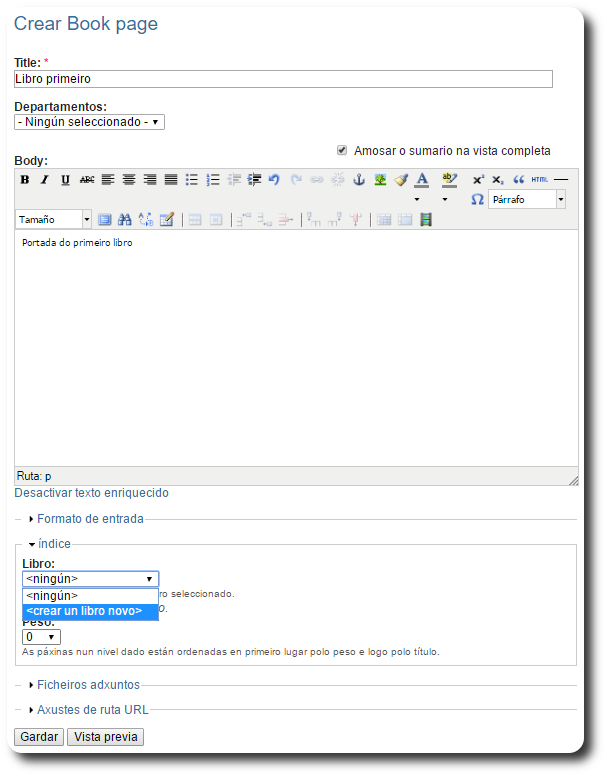Click the Gardar button
Screen dimensions: 607x776
tap(39, 737)
